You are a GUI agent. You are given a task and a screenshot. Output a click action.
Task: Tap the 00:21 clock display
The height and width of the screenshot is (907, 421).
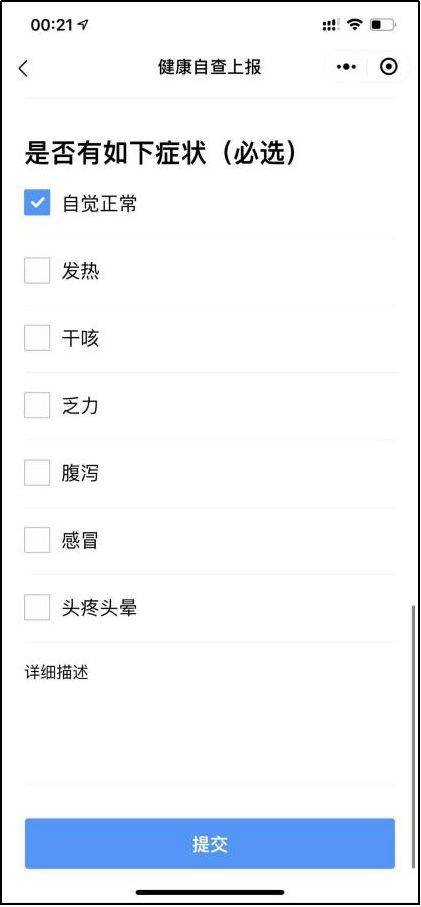coord(51,25)
